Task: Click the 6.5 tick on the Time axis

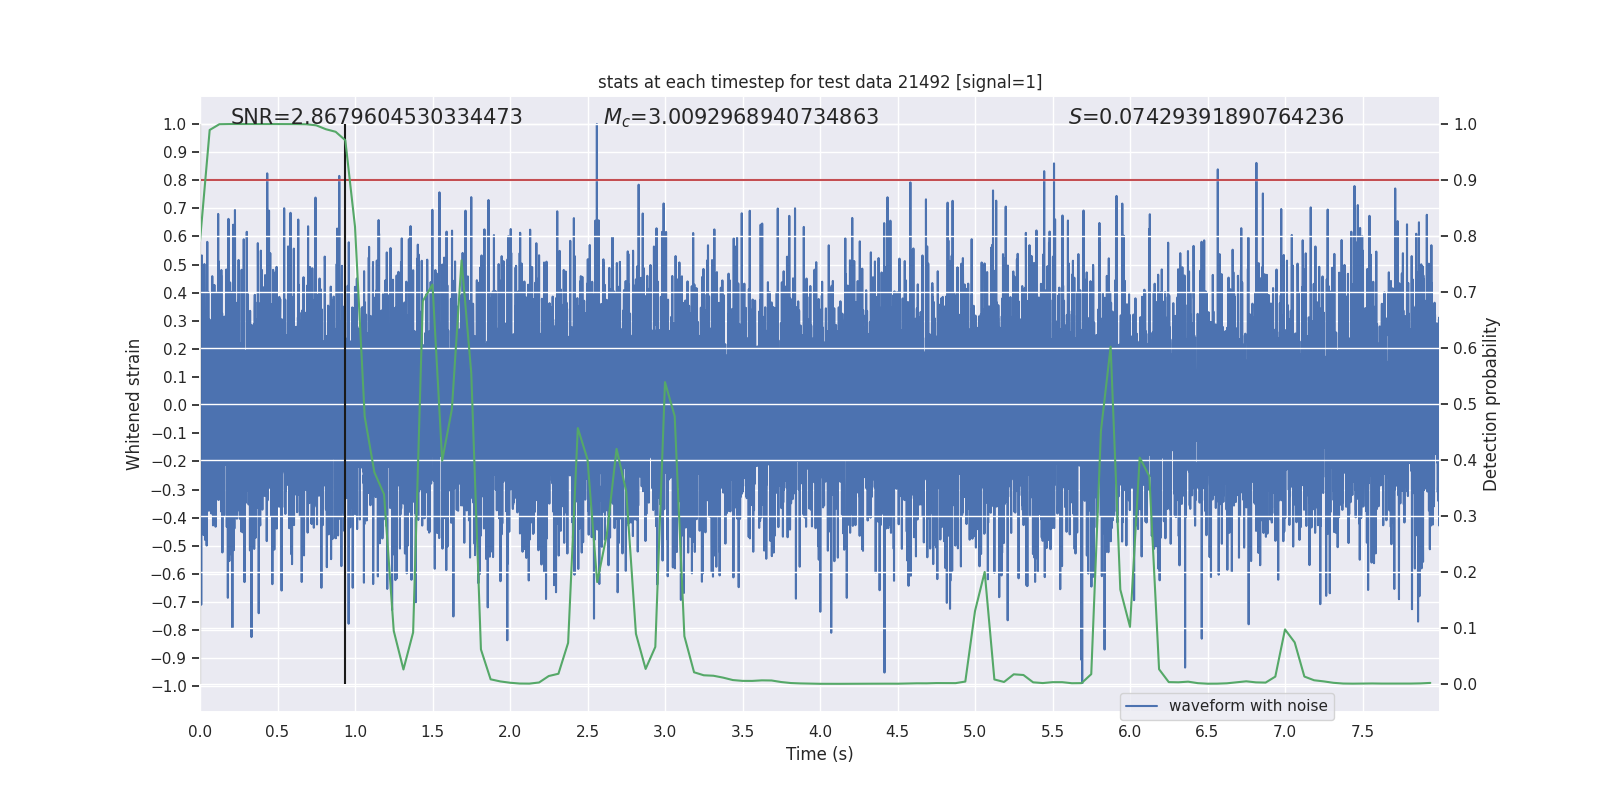Action: [x=1207, y=732]
